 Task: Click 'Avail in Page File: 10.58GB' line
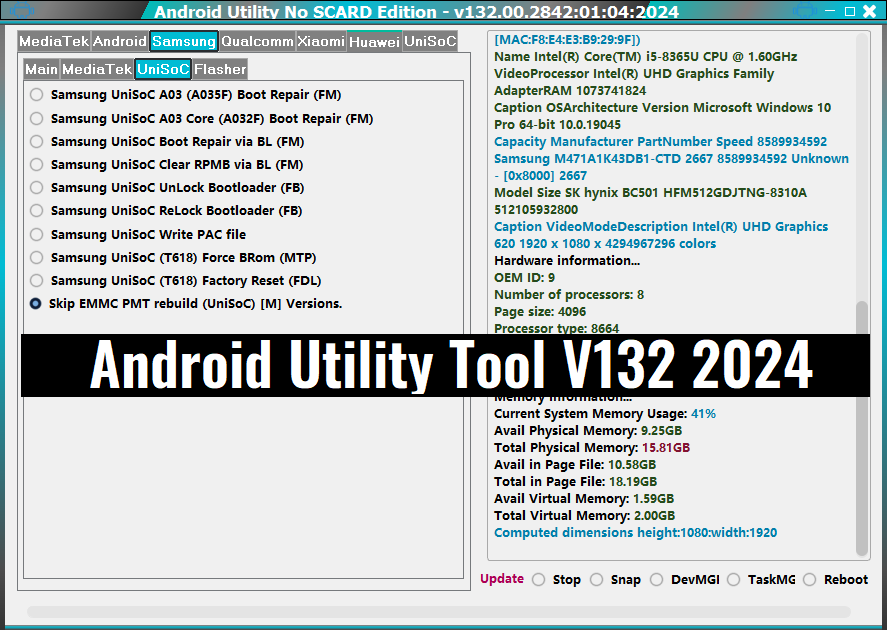pos(575,464)
